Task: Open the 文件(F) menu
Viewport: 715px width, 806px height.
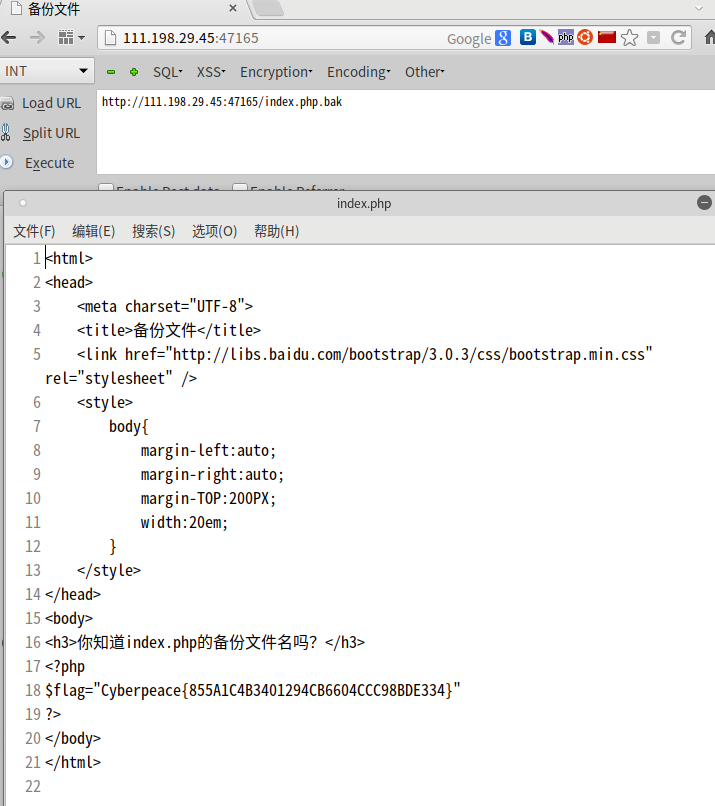Action: pyautogui.click(x=34, y=231)
